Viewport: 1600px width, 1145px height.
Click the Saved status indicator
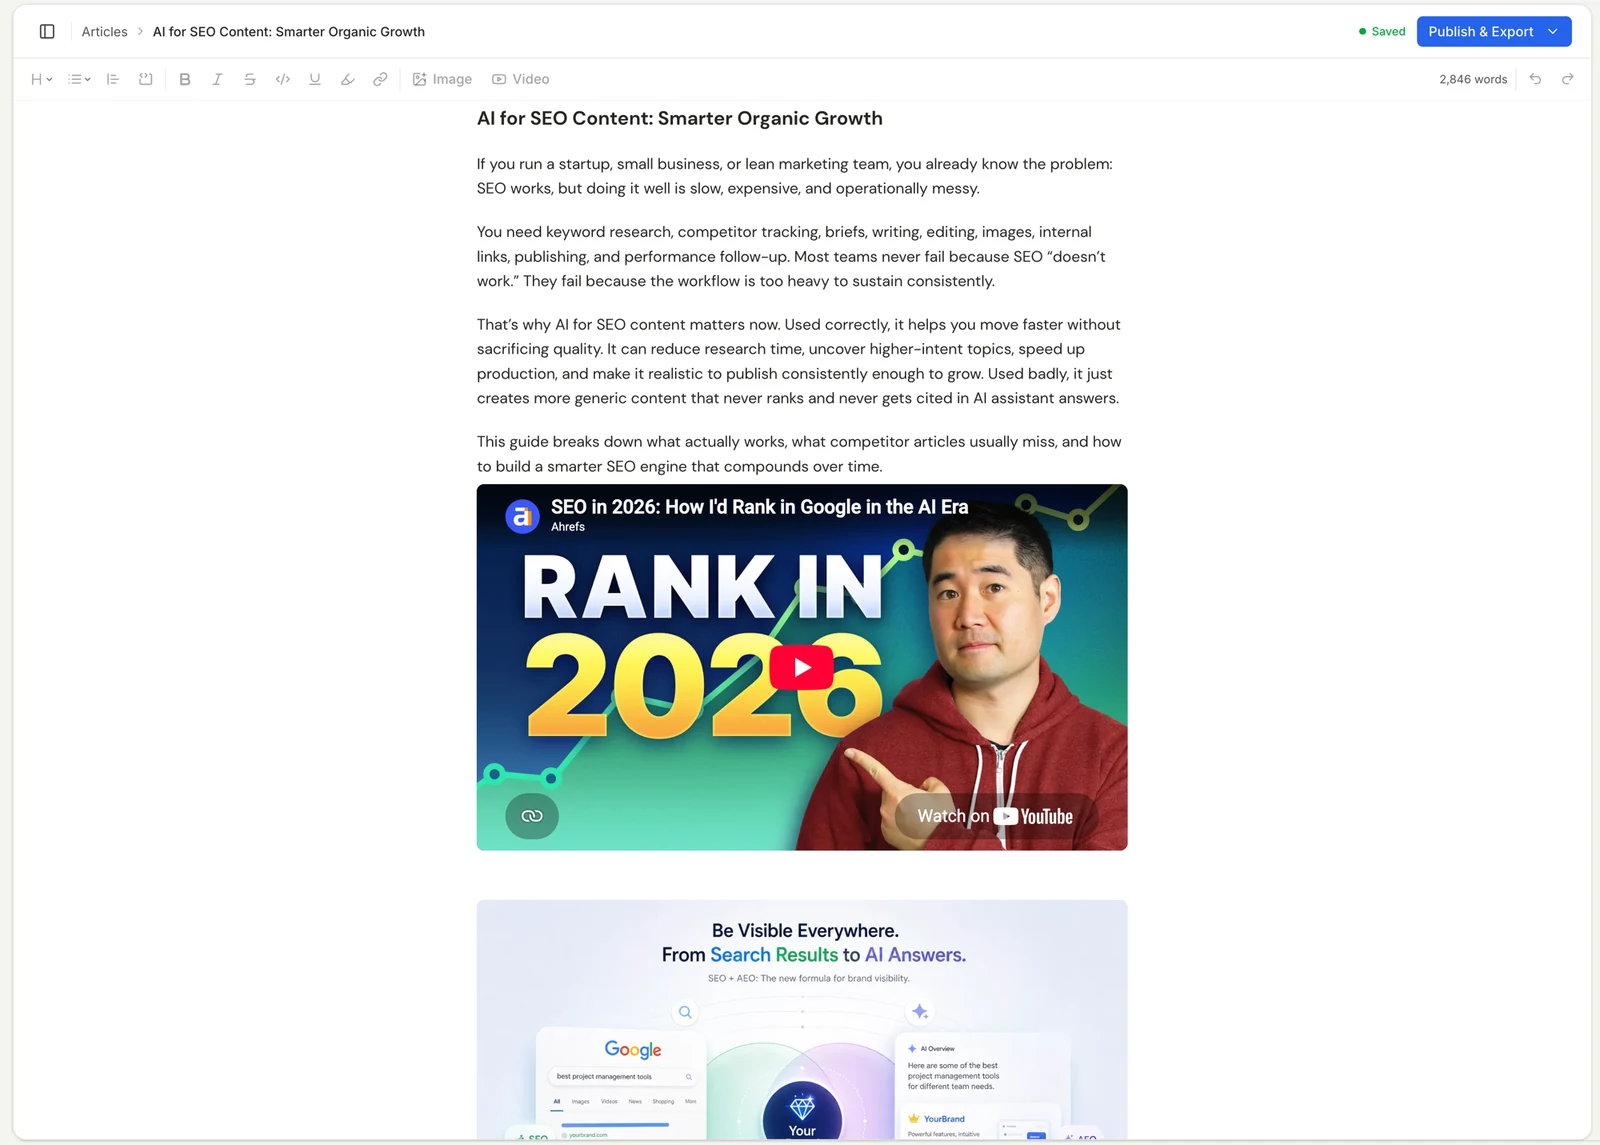click(x=1382, y=32)
